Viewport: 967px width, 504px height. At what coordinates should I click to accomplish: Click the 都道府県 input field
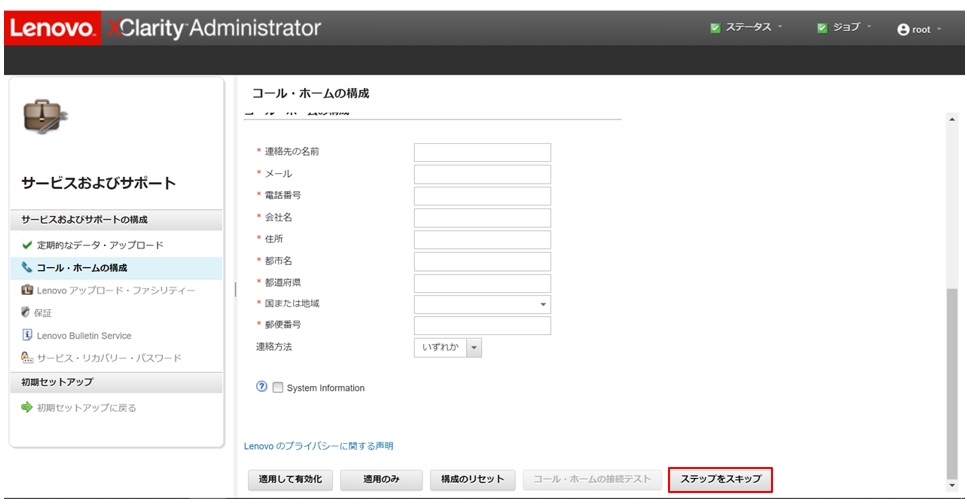pyautogui.click(x=482, y=283)
